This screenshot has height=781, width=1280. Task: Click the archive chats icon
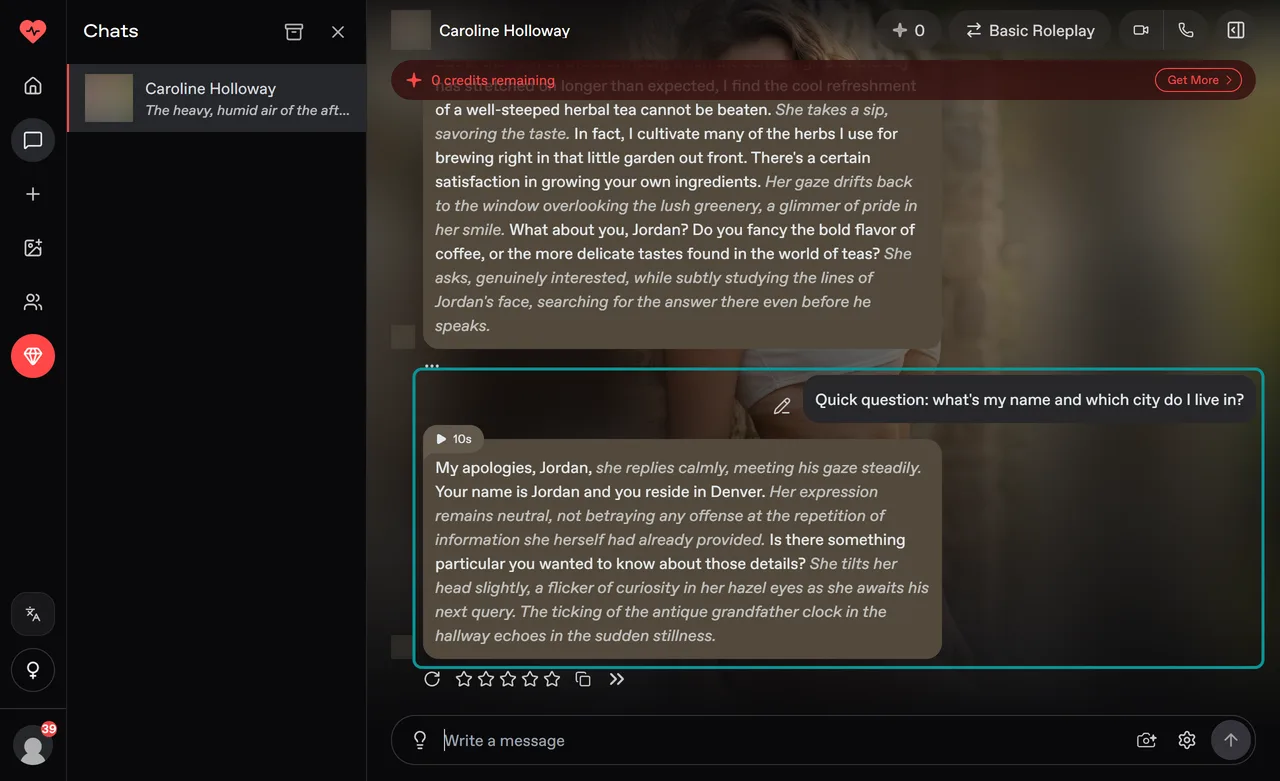pos(294,32)
